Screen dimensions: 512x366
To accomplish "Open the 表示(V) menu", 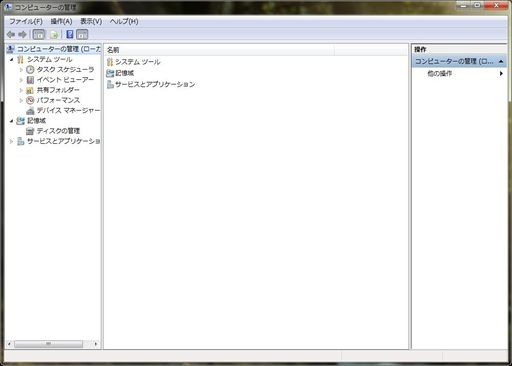I will (x=91, y=21).
